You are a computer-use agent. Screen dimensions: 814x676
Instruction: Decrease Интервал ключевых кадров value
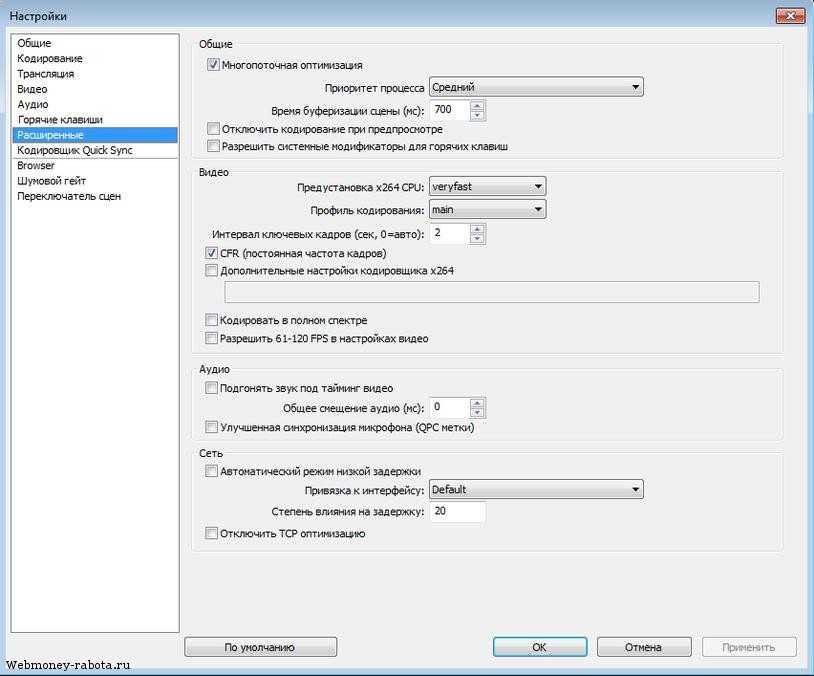(x=478, y=239)
